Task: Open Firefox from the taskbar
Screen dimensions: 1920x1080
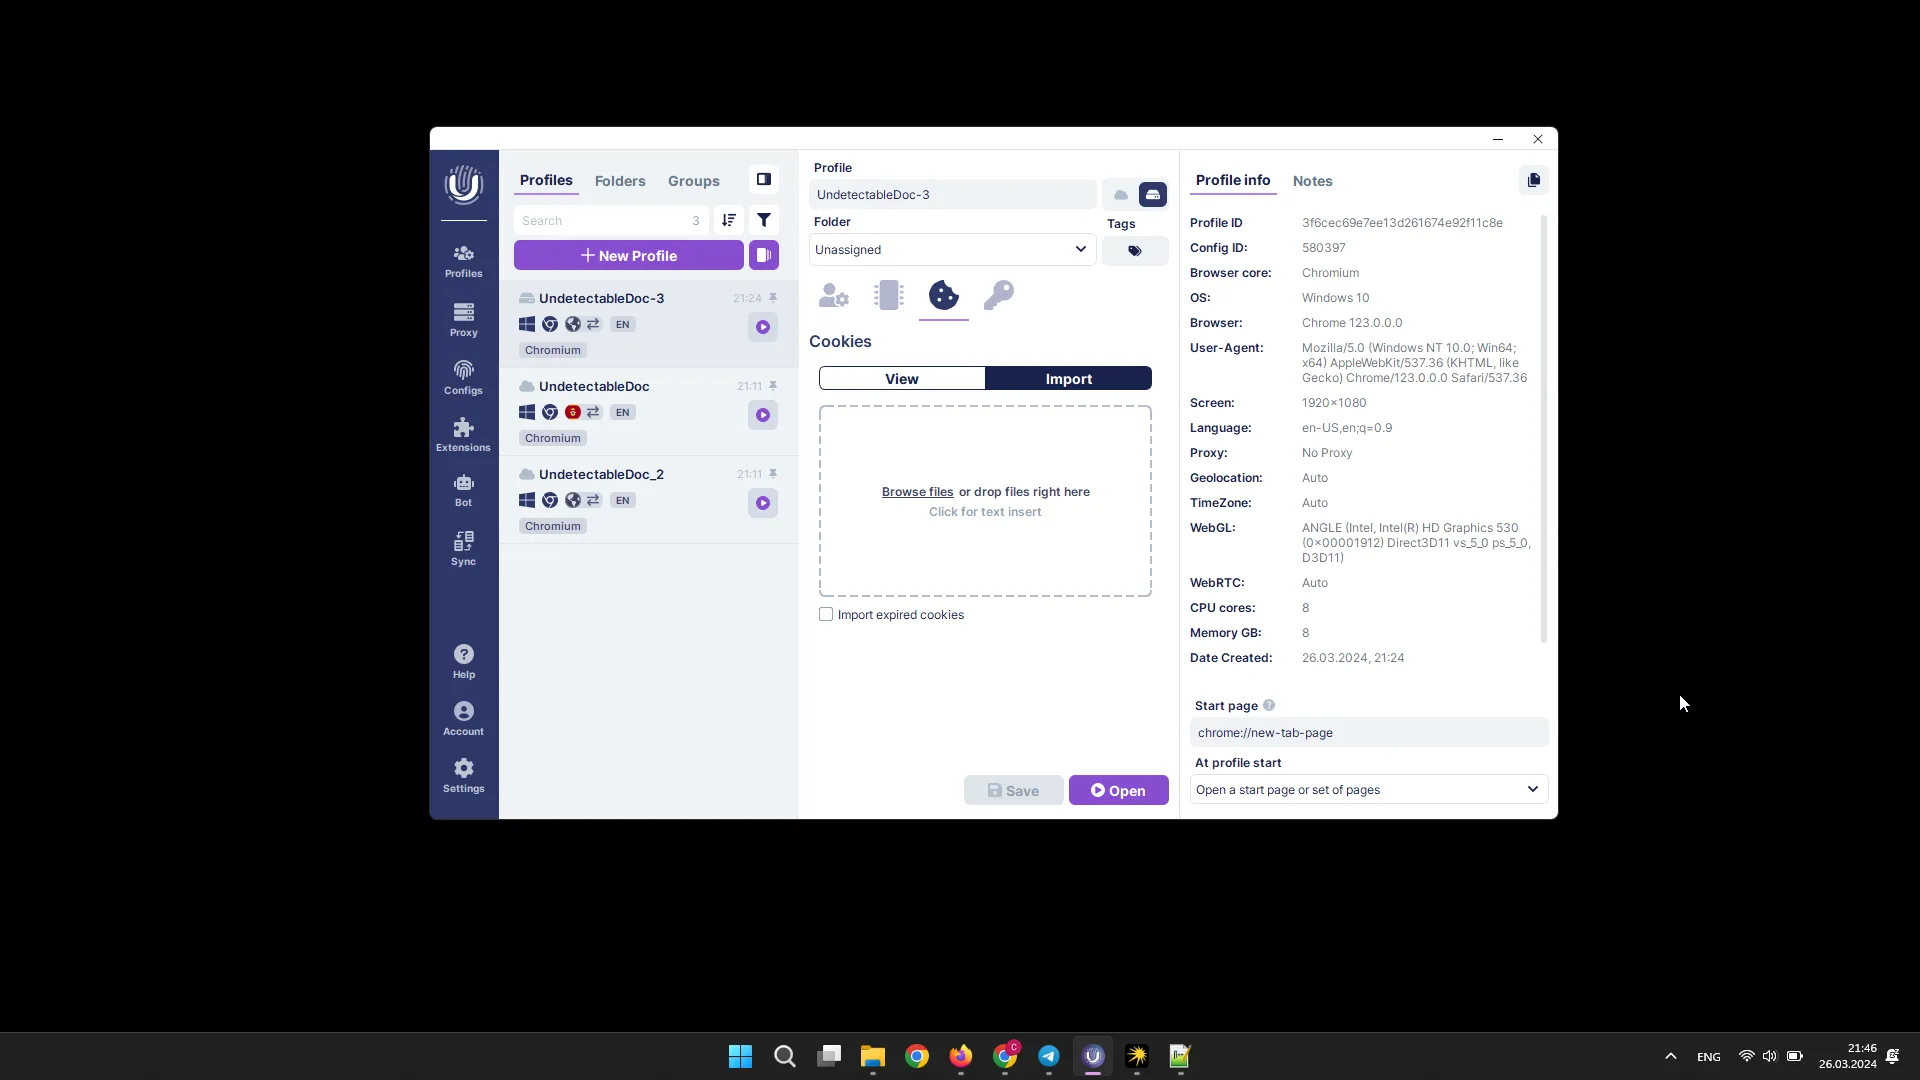Action: click(961, 1056)
